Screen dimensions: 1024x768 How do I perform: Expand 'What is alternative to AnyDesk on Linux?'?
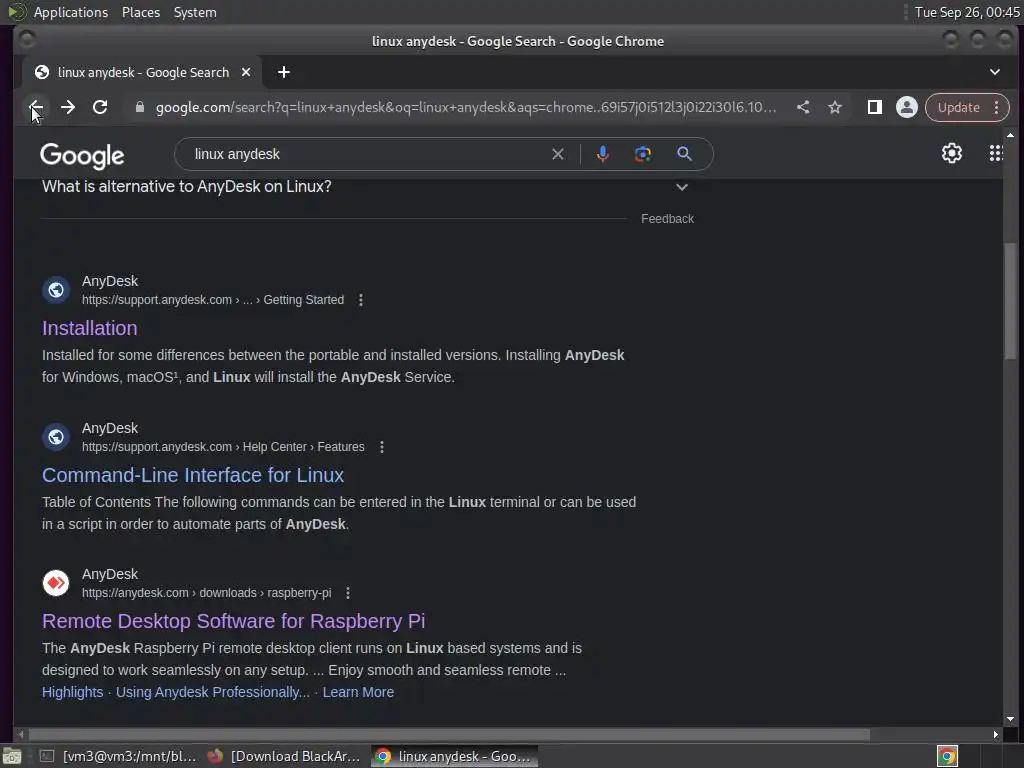366,187
